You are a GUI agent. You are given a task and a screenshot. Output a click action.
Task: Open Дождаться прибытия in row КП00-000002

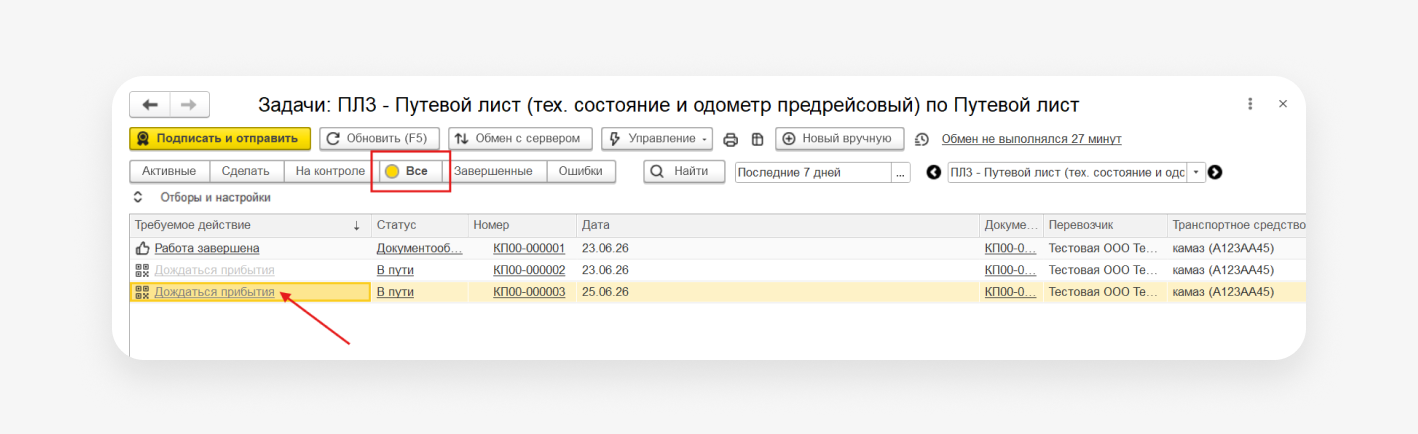point(214,270)
